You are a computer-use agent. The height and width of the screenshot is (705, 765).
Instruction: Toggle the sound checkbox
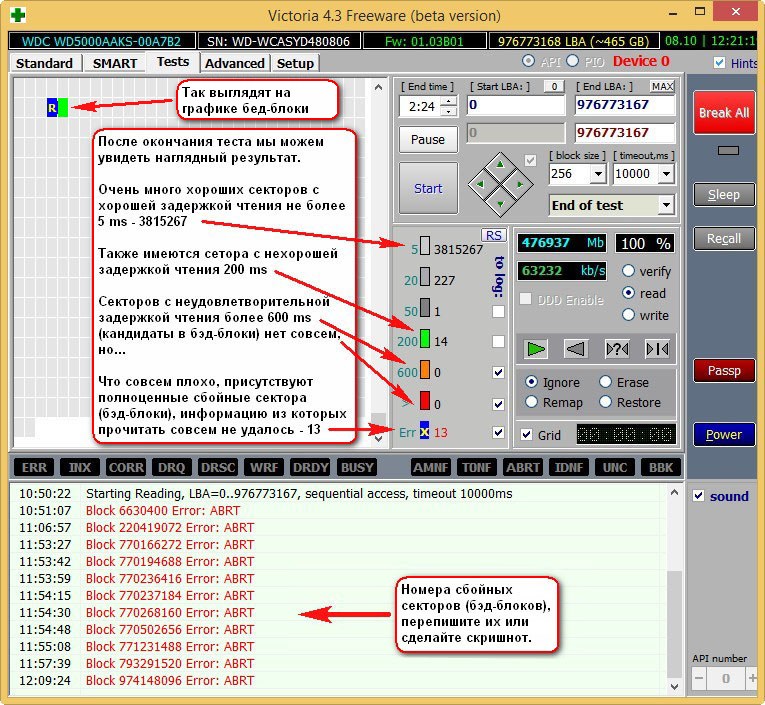click(699, 496)
